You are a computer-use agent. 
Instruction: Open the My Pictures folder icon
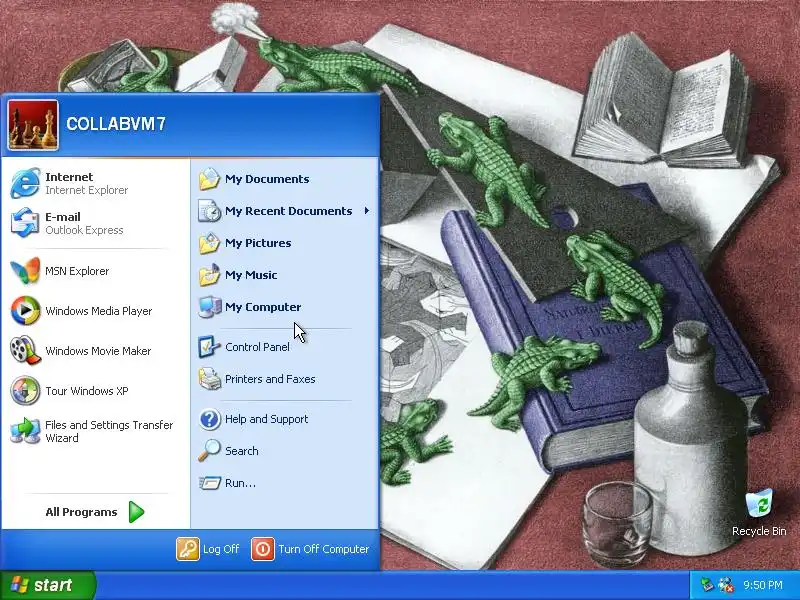tap(209, 243)
